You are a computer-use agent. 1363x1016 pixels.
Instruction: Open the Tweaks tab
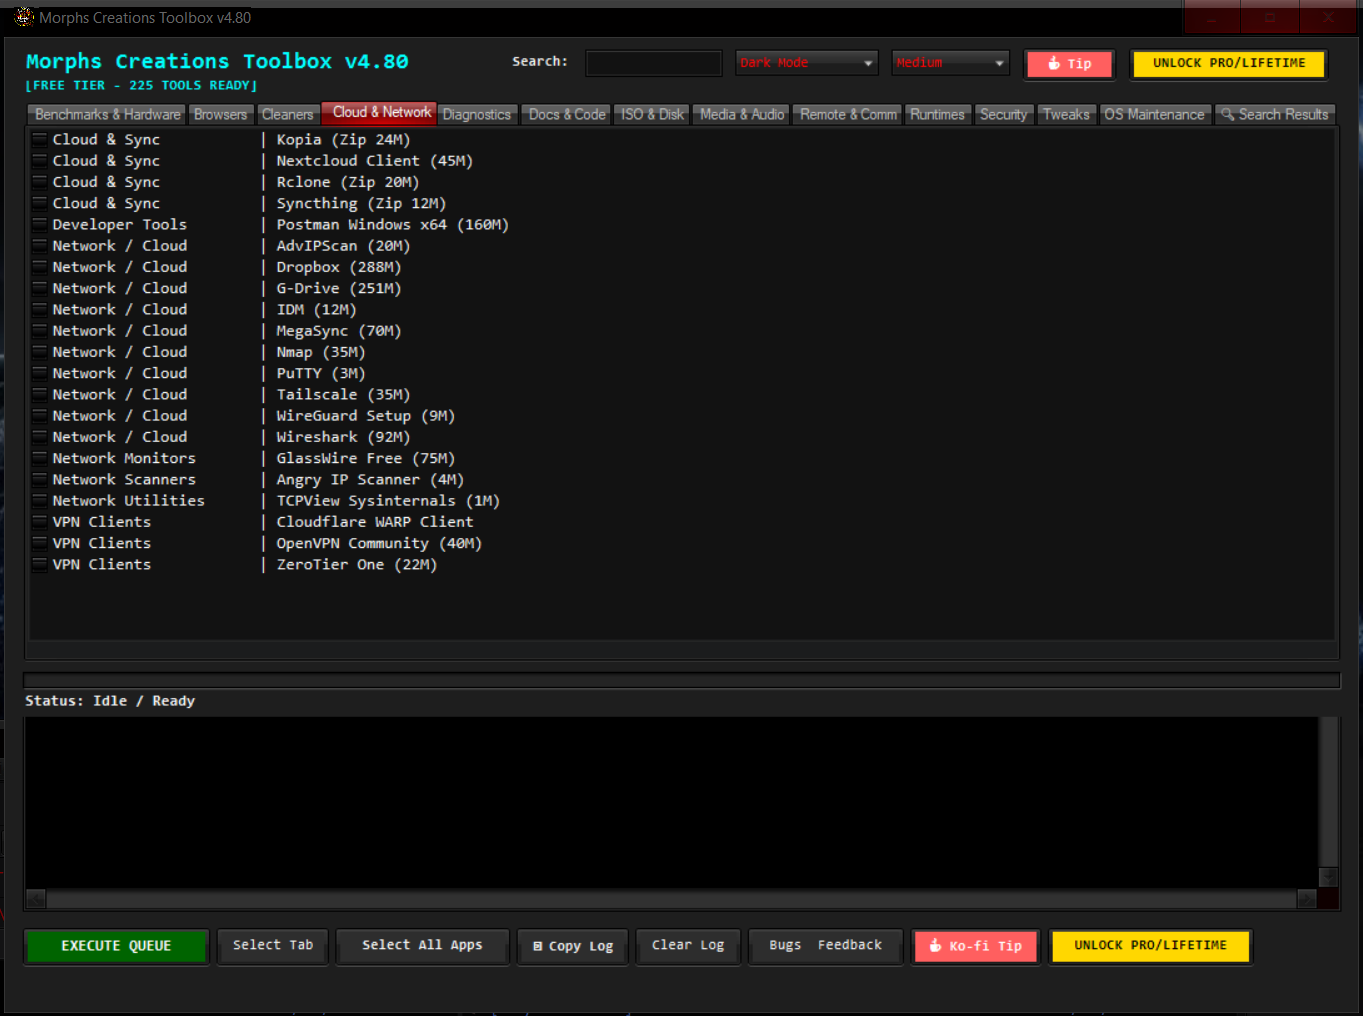pyautogui.click(x=1066, y=115)
